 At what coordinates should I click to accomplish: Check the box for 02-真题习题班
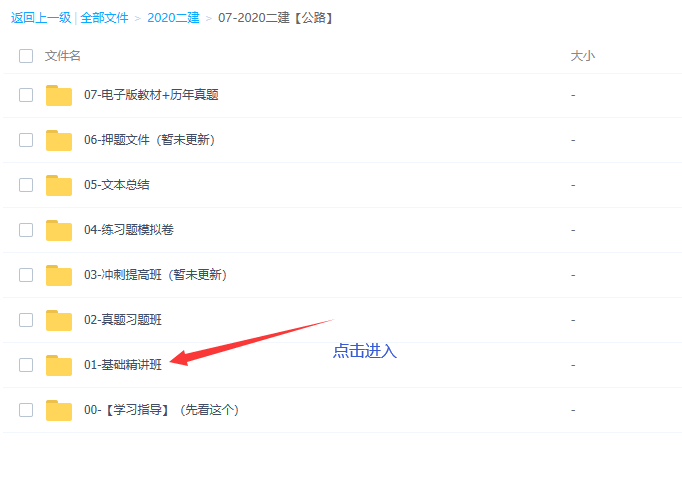[26, 320]
